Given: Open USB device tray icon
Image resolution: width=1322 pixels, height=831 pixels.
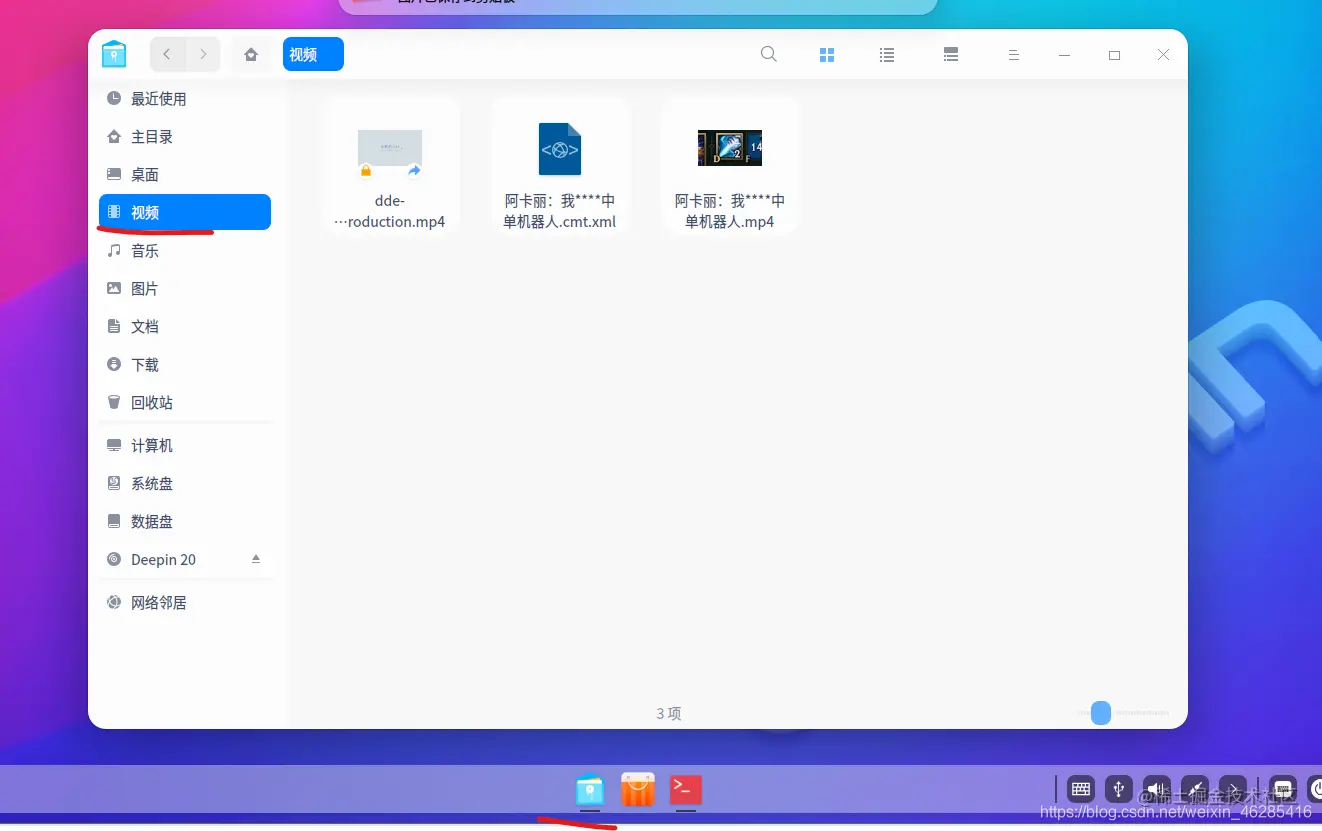Looking at the screenshot, I should click(x=1118, y=789).
